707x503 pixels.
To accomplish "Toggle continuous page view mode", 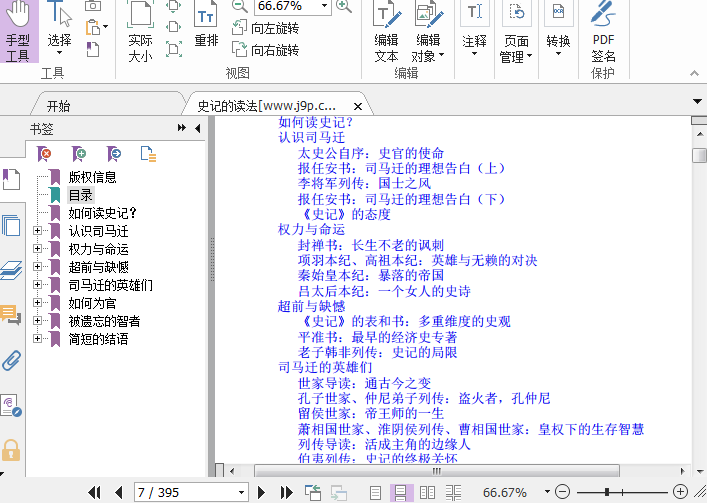I will [x=400, y=493].
